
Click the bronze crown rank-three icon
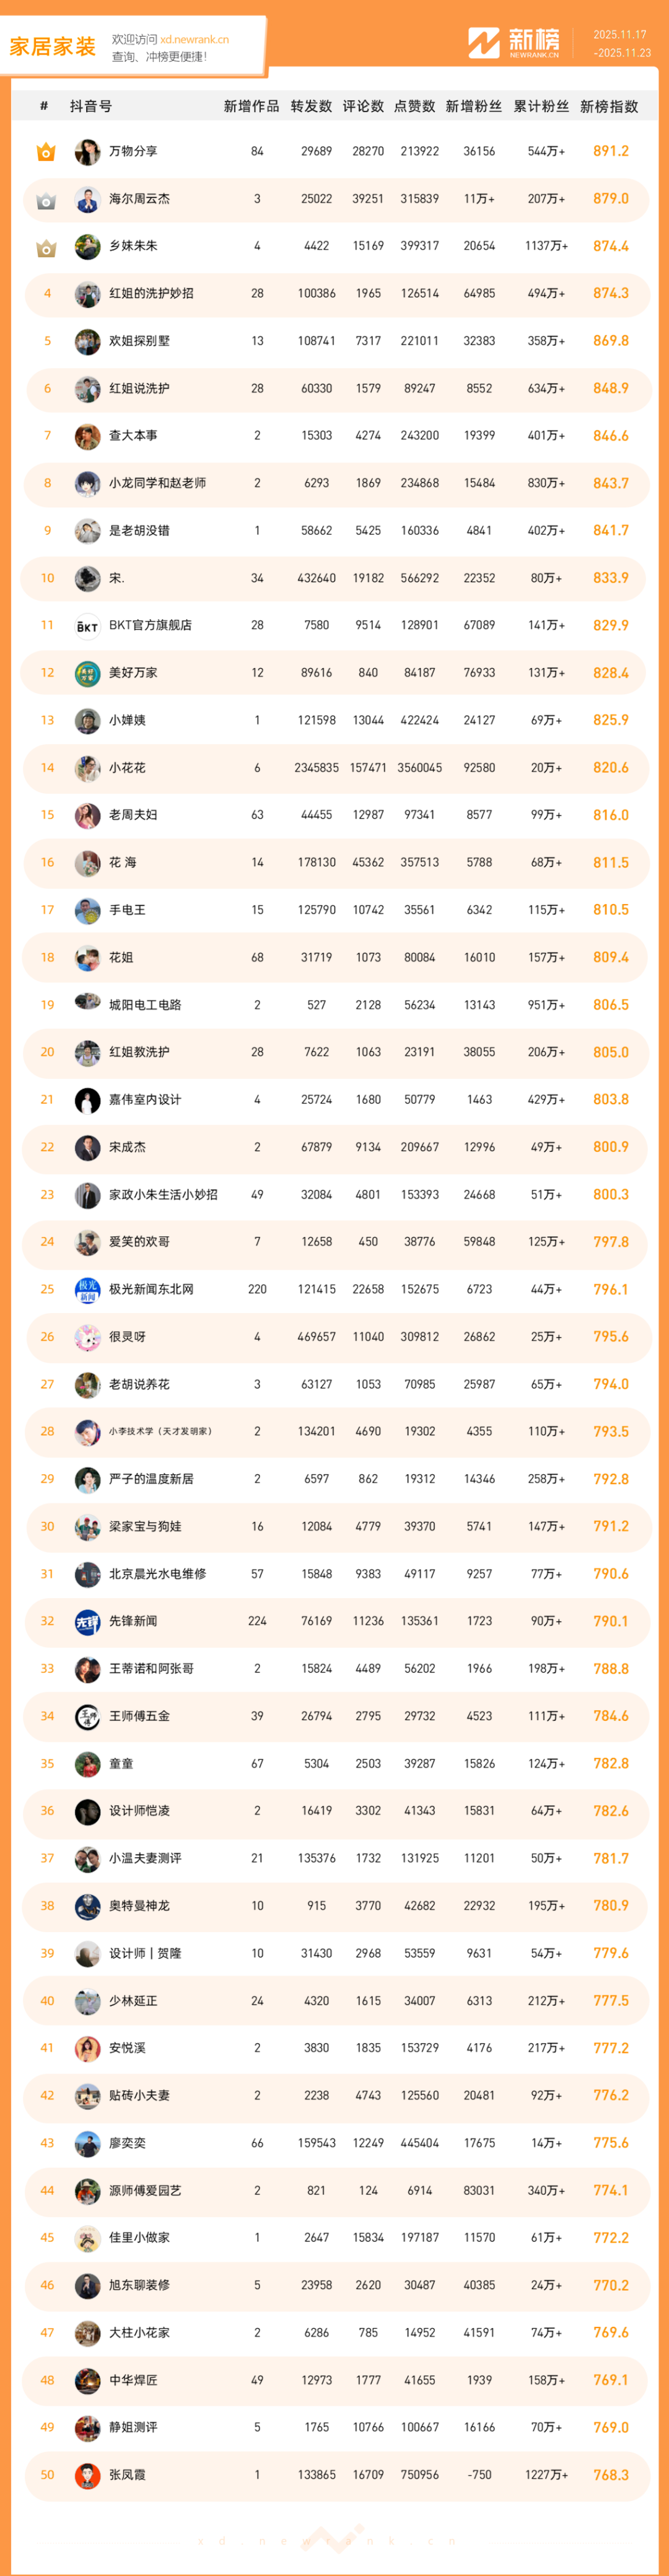point(46,247)
